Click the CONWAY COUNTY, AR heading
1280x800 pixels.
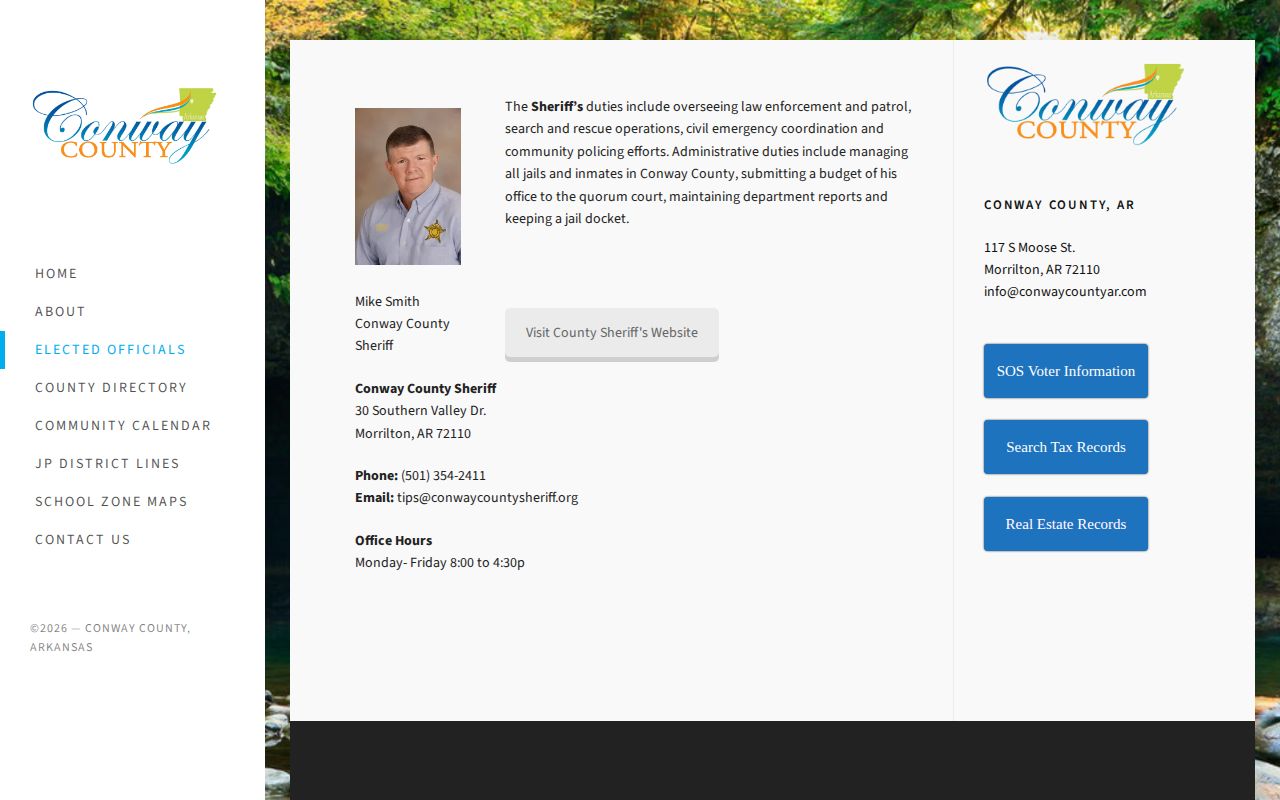coord(1059,205)
